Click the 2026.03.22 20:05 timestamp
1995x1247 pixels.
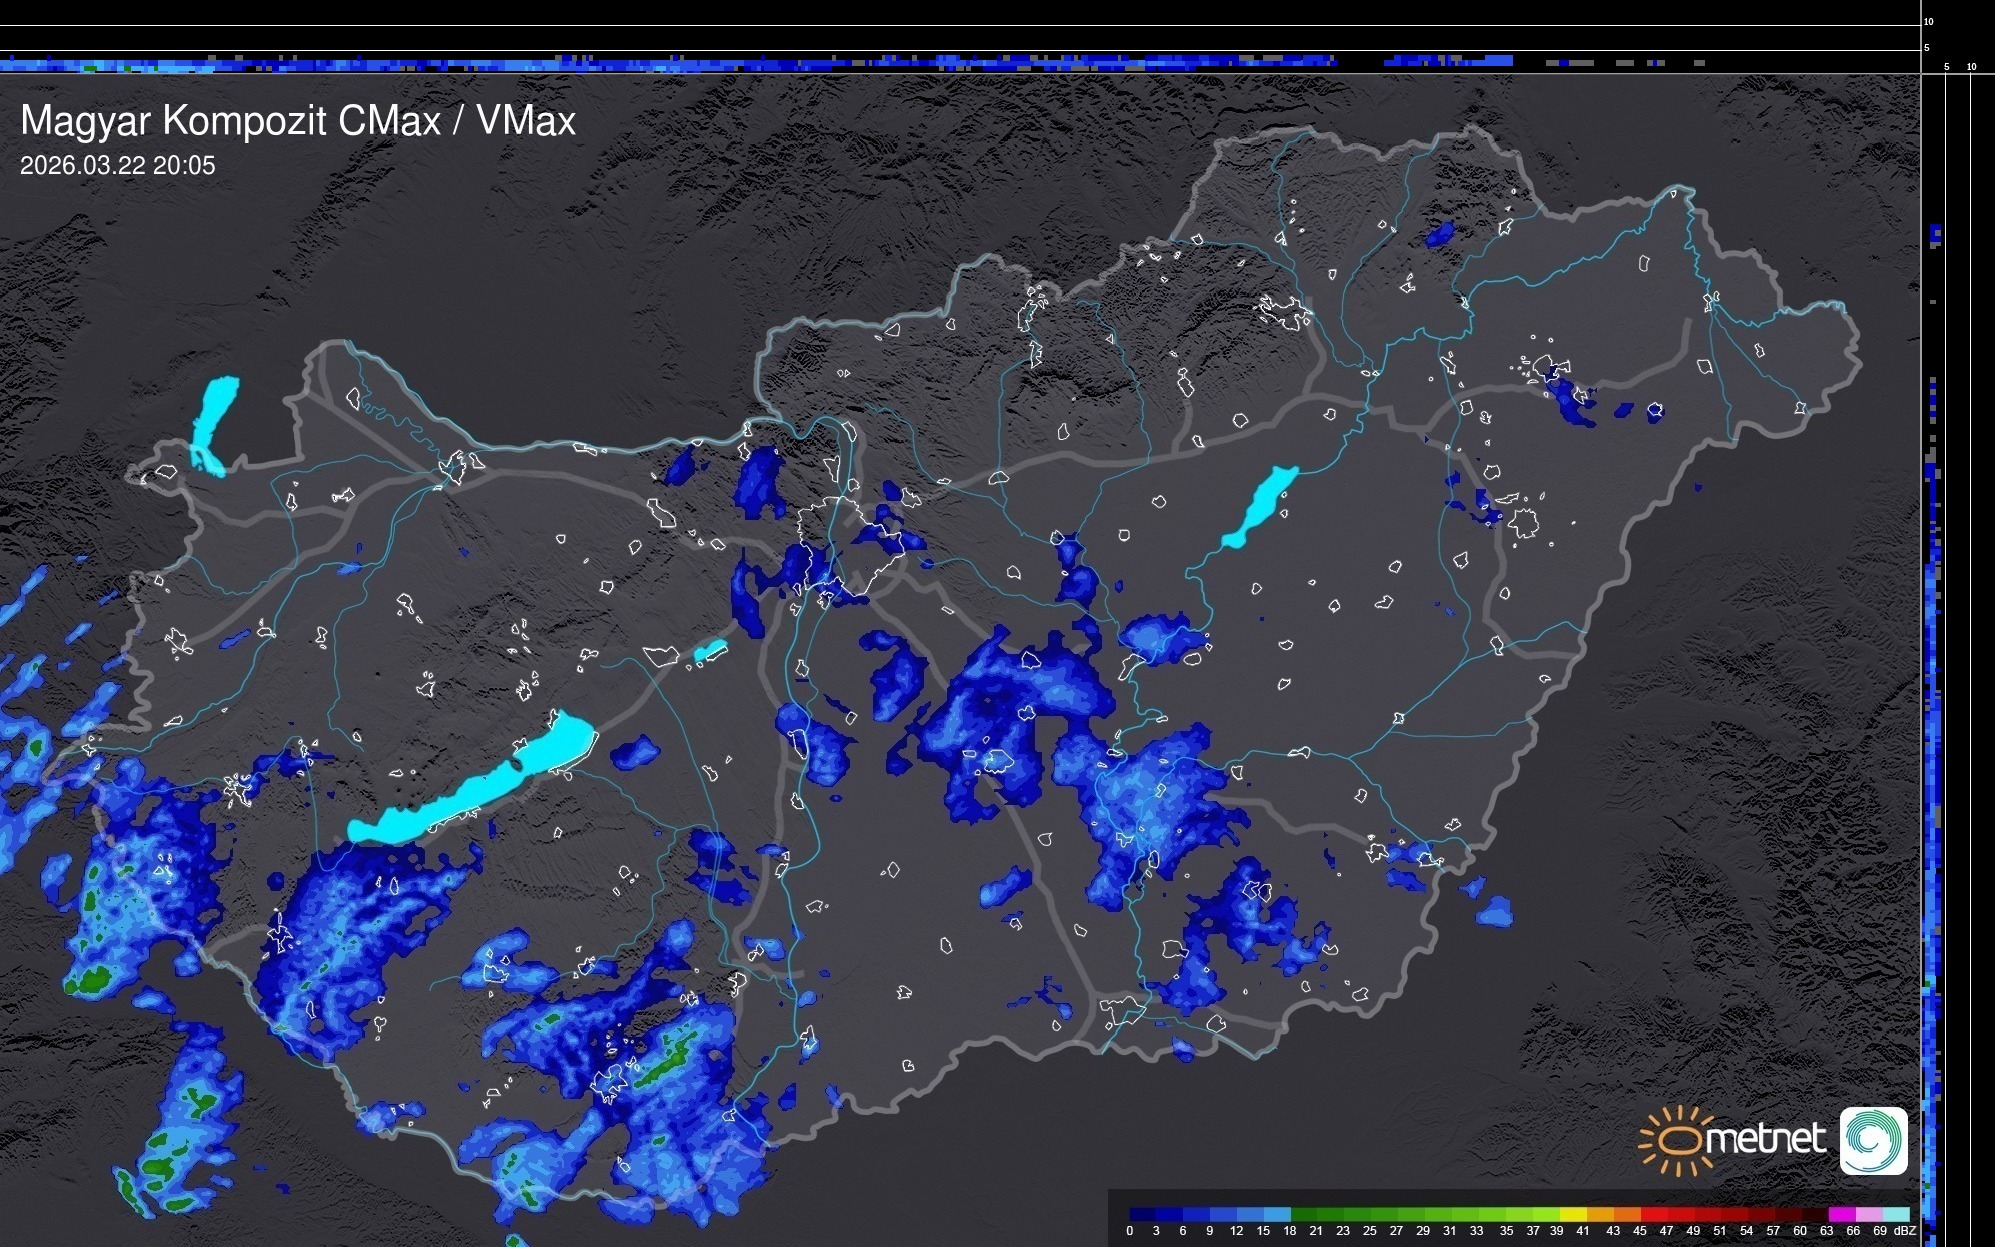[118, 166]
